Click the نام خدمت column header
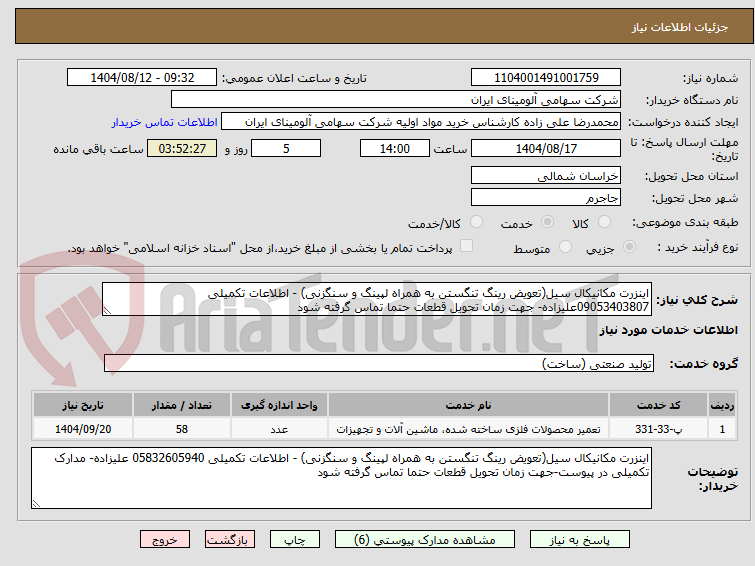 tap(469, 405)
